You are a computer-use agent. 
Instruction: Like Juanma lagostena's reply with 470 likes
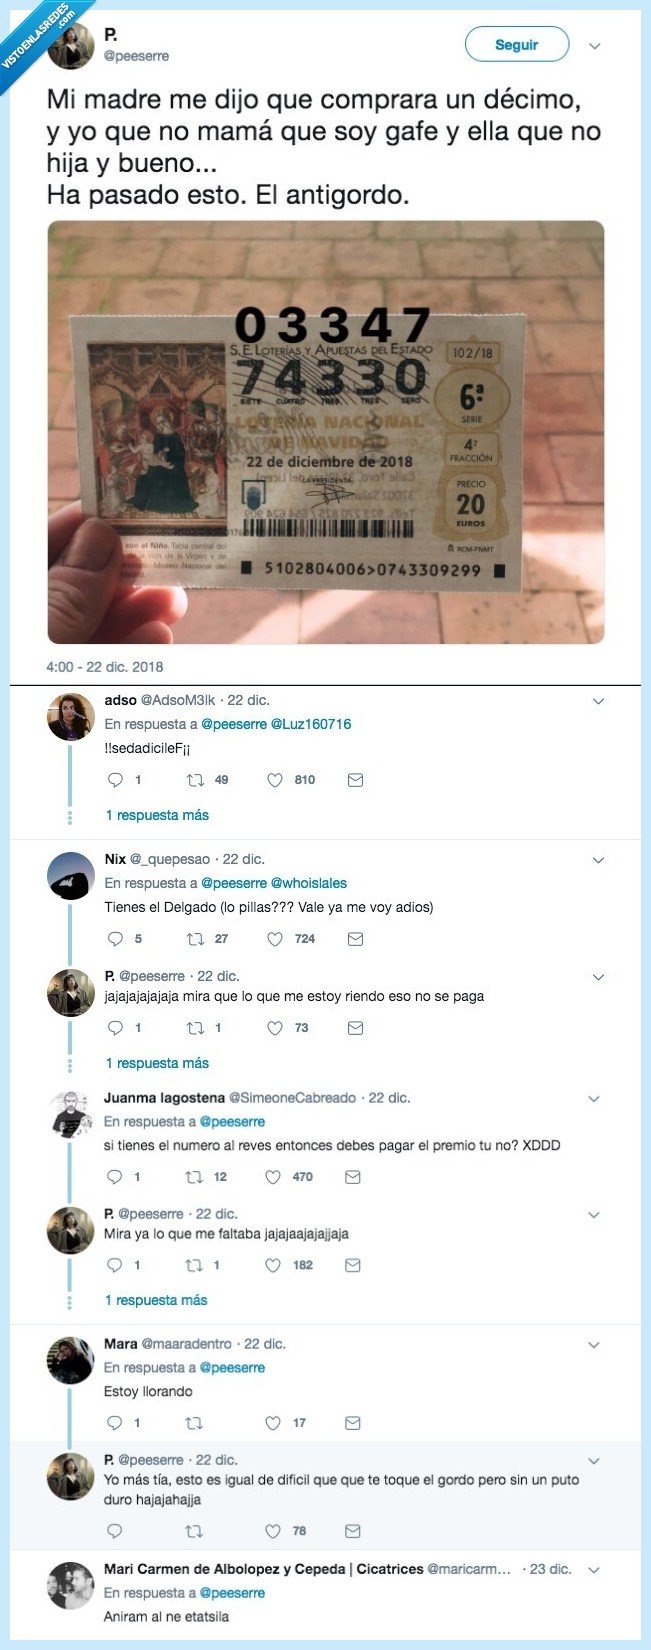pyautogui.click(x=273, y=1177)
